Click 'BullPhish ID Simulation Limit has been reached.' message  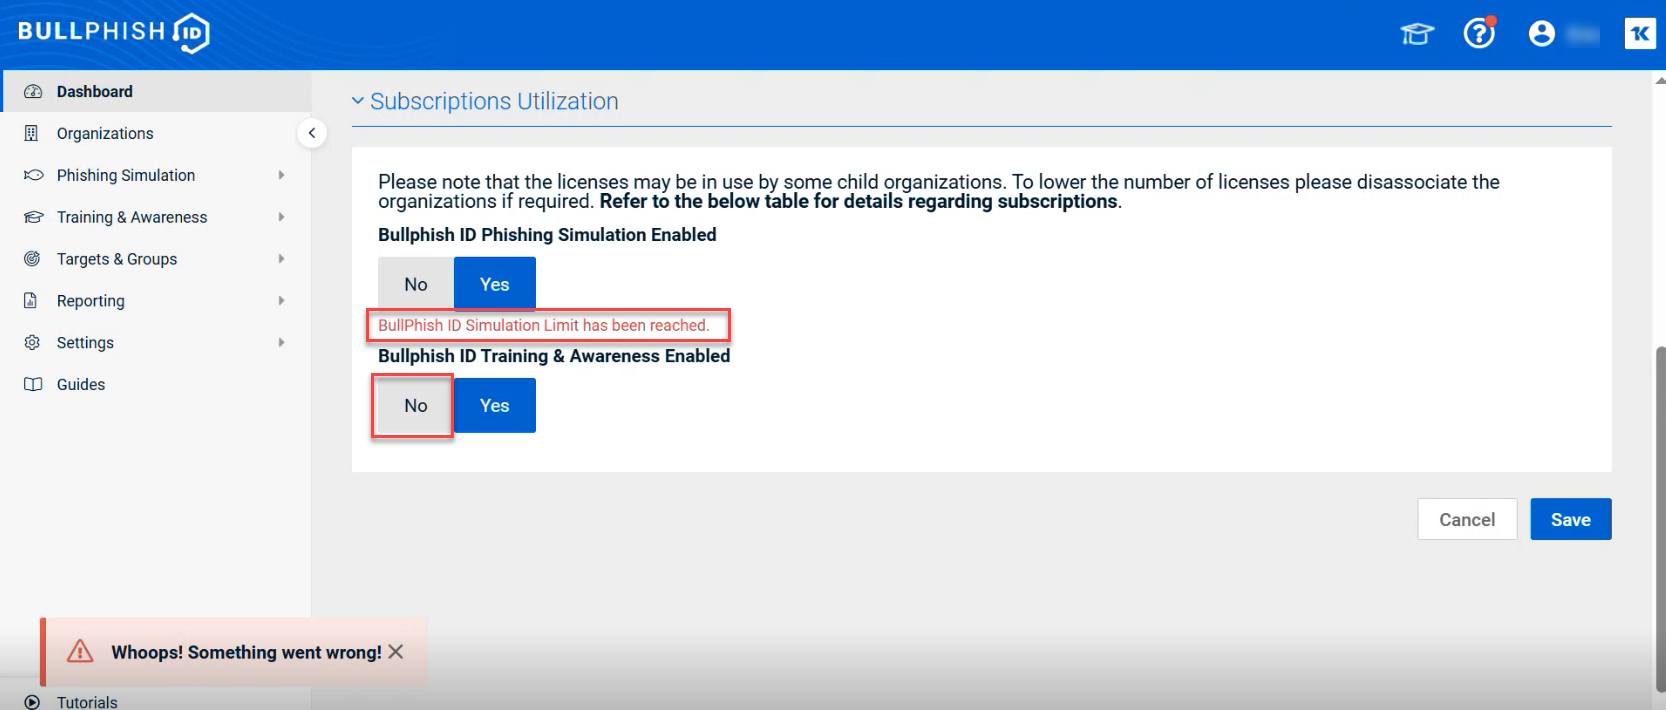tap(543, 325)
